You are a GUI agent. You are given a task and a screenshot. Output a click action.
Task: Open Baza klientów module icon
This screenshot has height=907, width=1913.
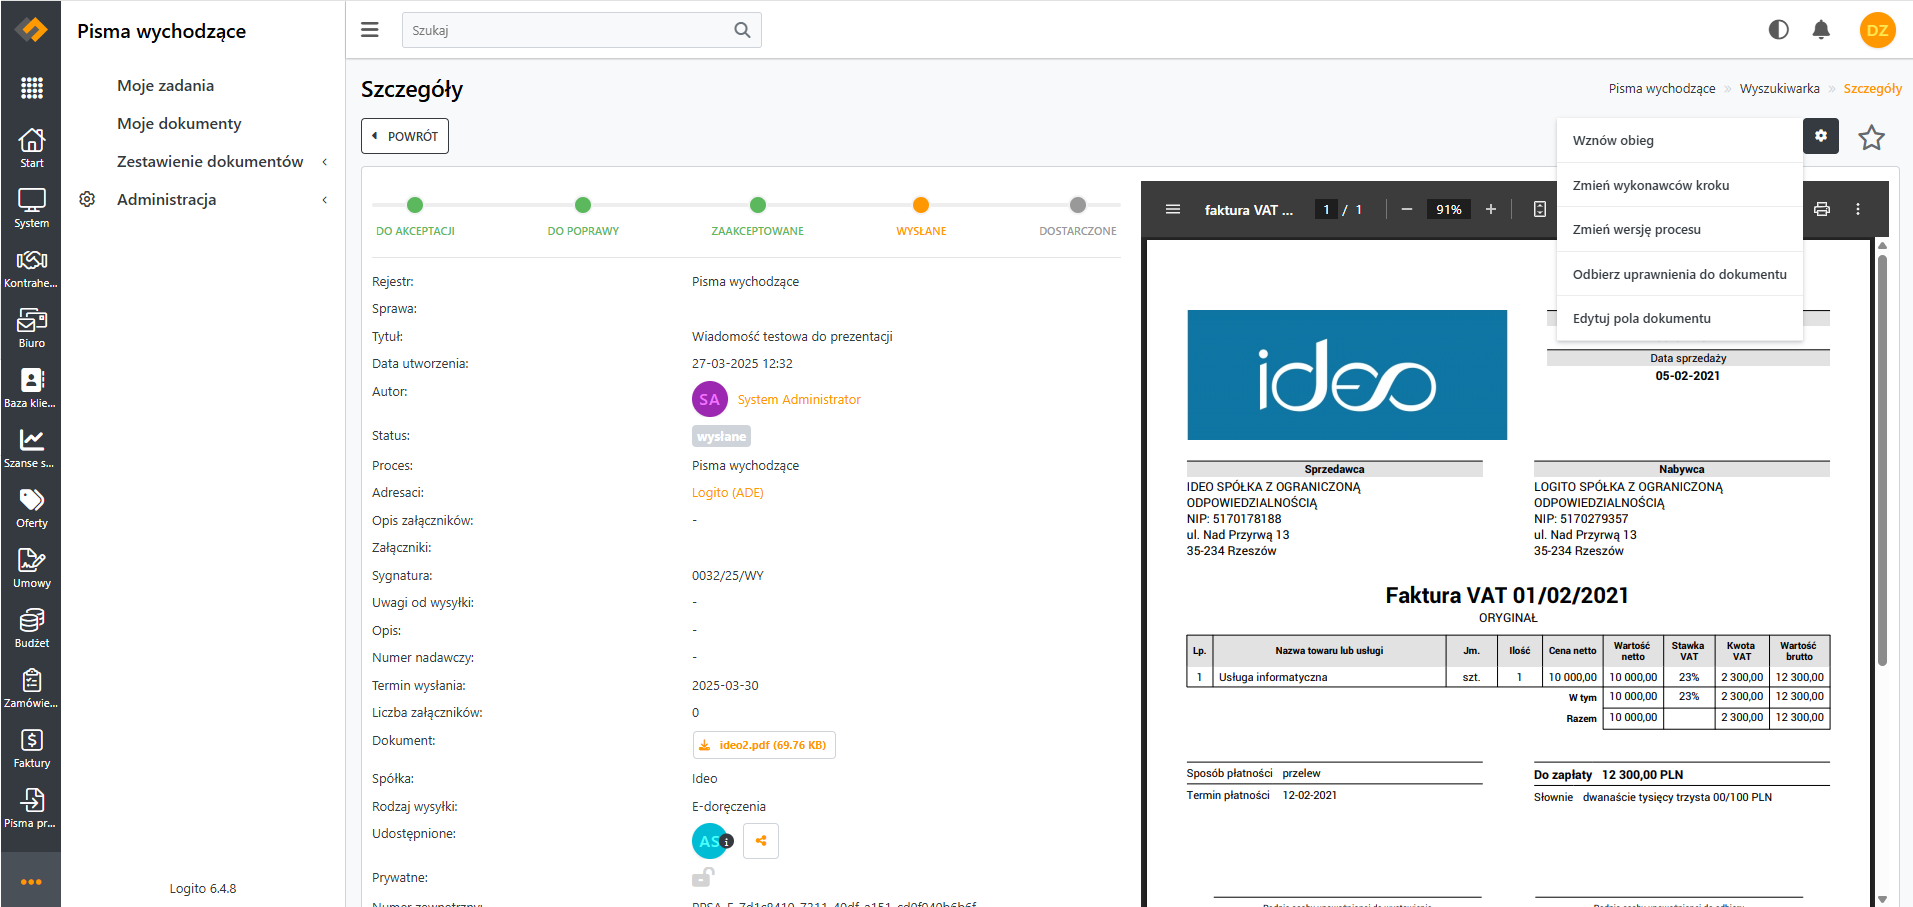(x=31, y=387)
